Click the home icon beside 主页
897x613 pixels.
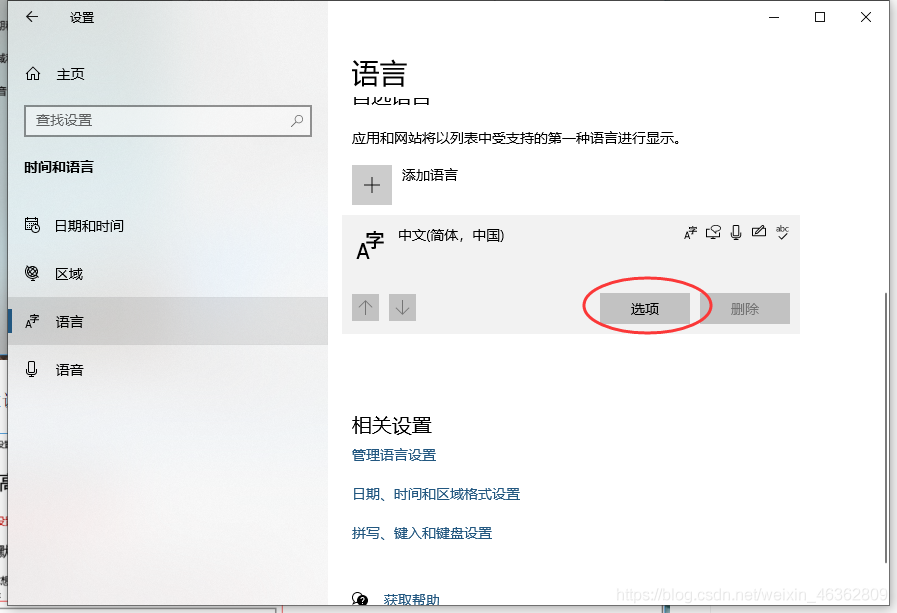coord(33,74)
